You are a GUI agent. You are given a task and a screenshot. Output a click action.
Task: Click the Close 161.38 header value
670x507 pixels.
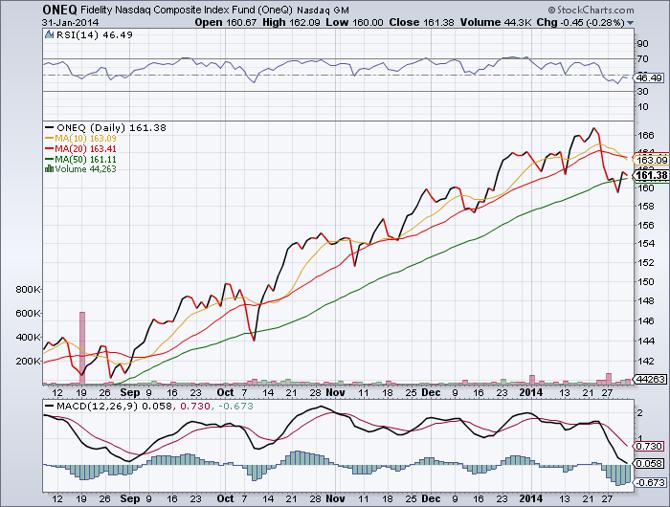pos(421,23)
